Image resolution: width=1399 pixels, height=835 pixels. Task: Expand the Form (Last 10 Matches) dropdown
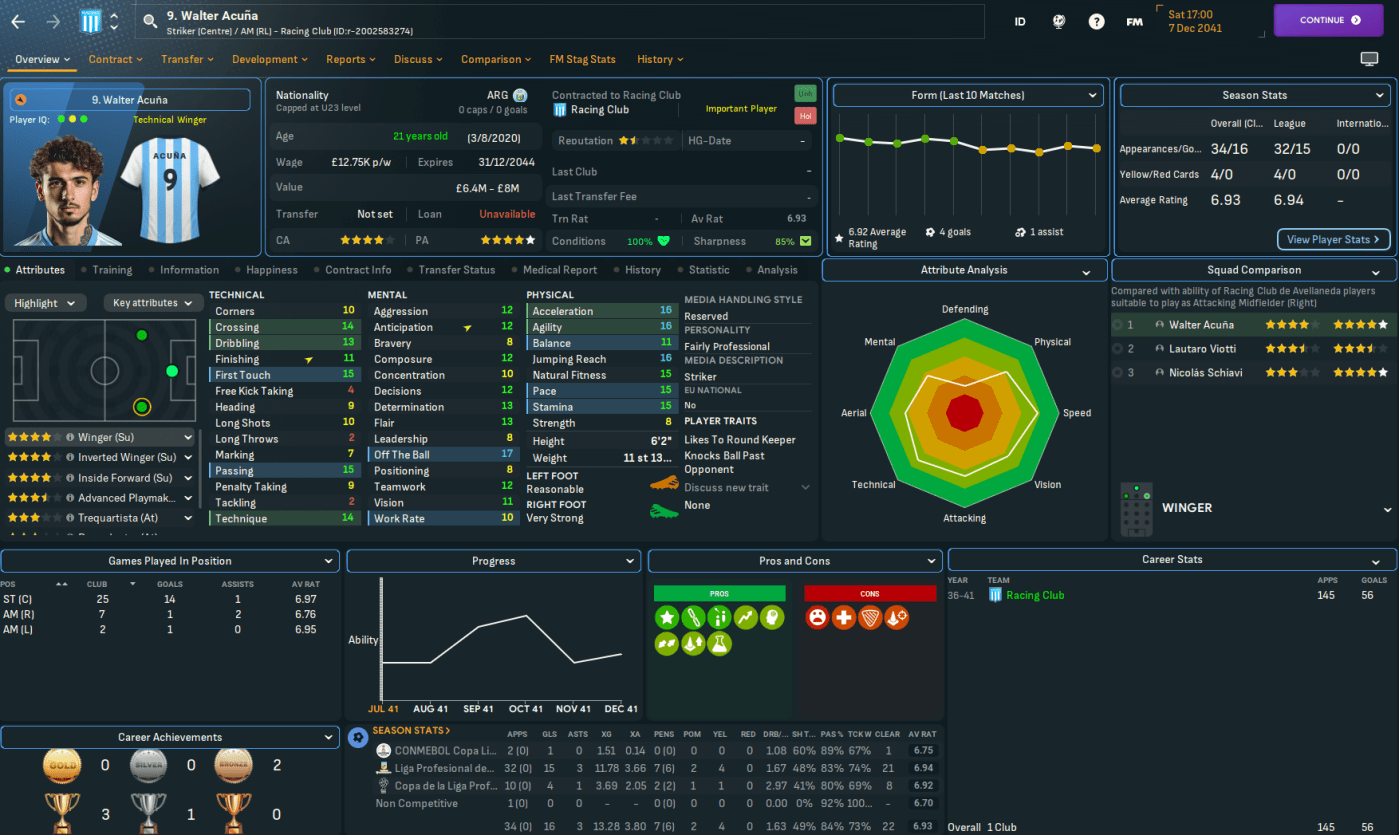point(967,96)
